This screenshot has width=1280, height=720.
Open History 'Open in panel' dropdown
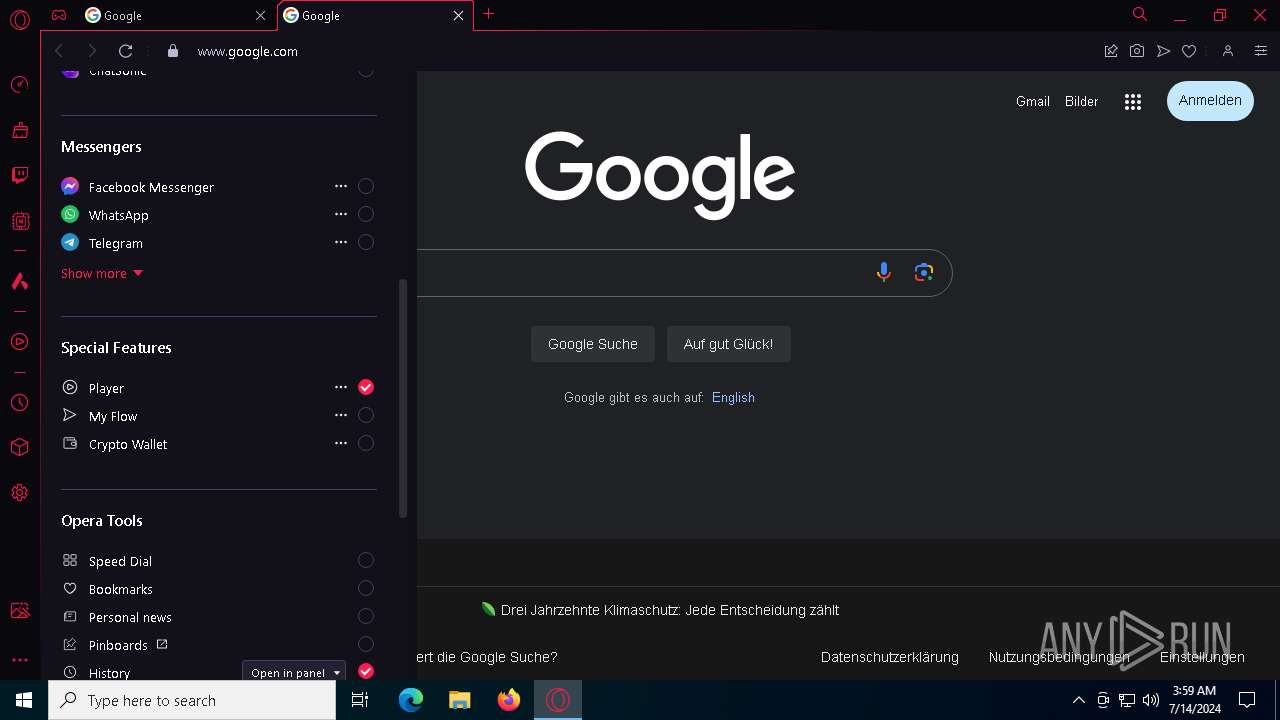pyautogui.click(x=294, y=672)
